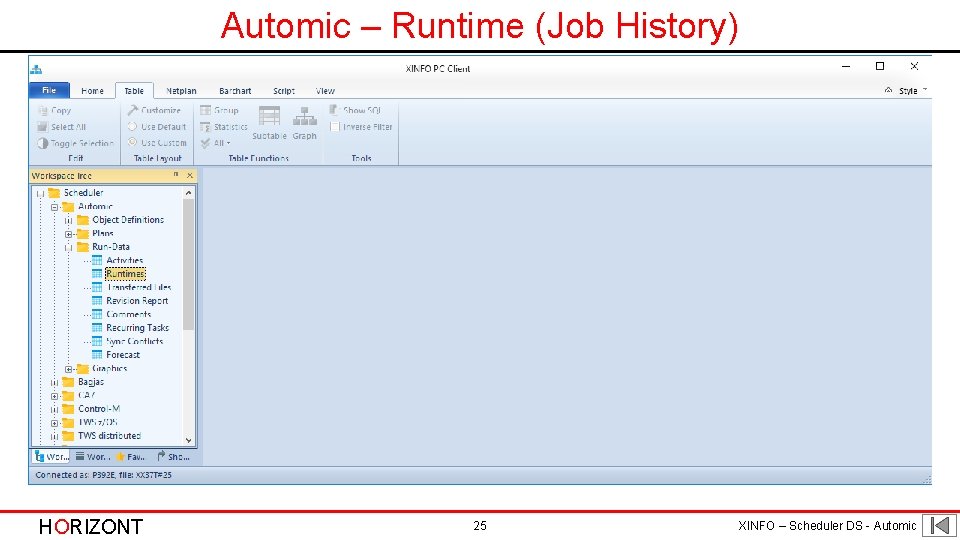Open the All dropdown in Table Functions
The height and width of the screenshot is (540, 960).
coord(216,143)
